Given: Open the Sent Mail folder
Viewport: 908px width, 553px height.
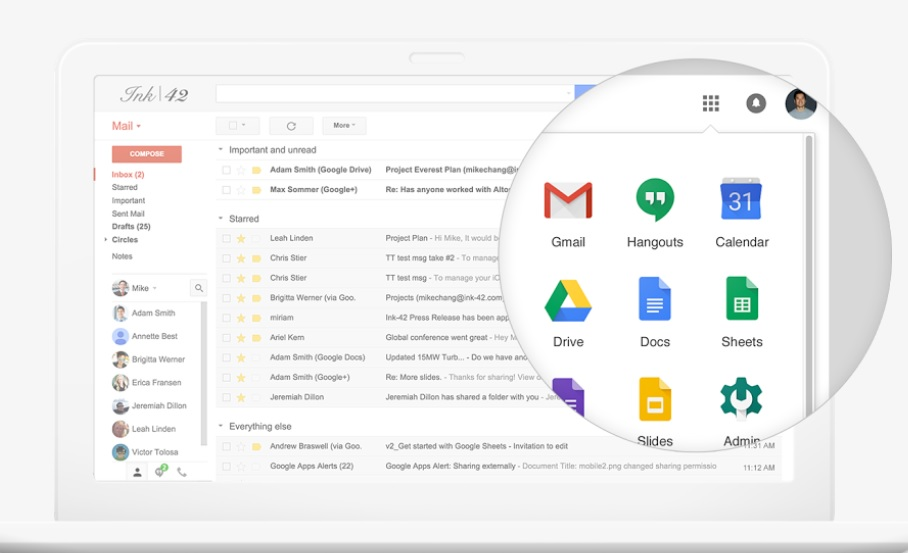Looking at the screenshot, I should coord(128,214).
